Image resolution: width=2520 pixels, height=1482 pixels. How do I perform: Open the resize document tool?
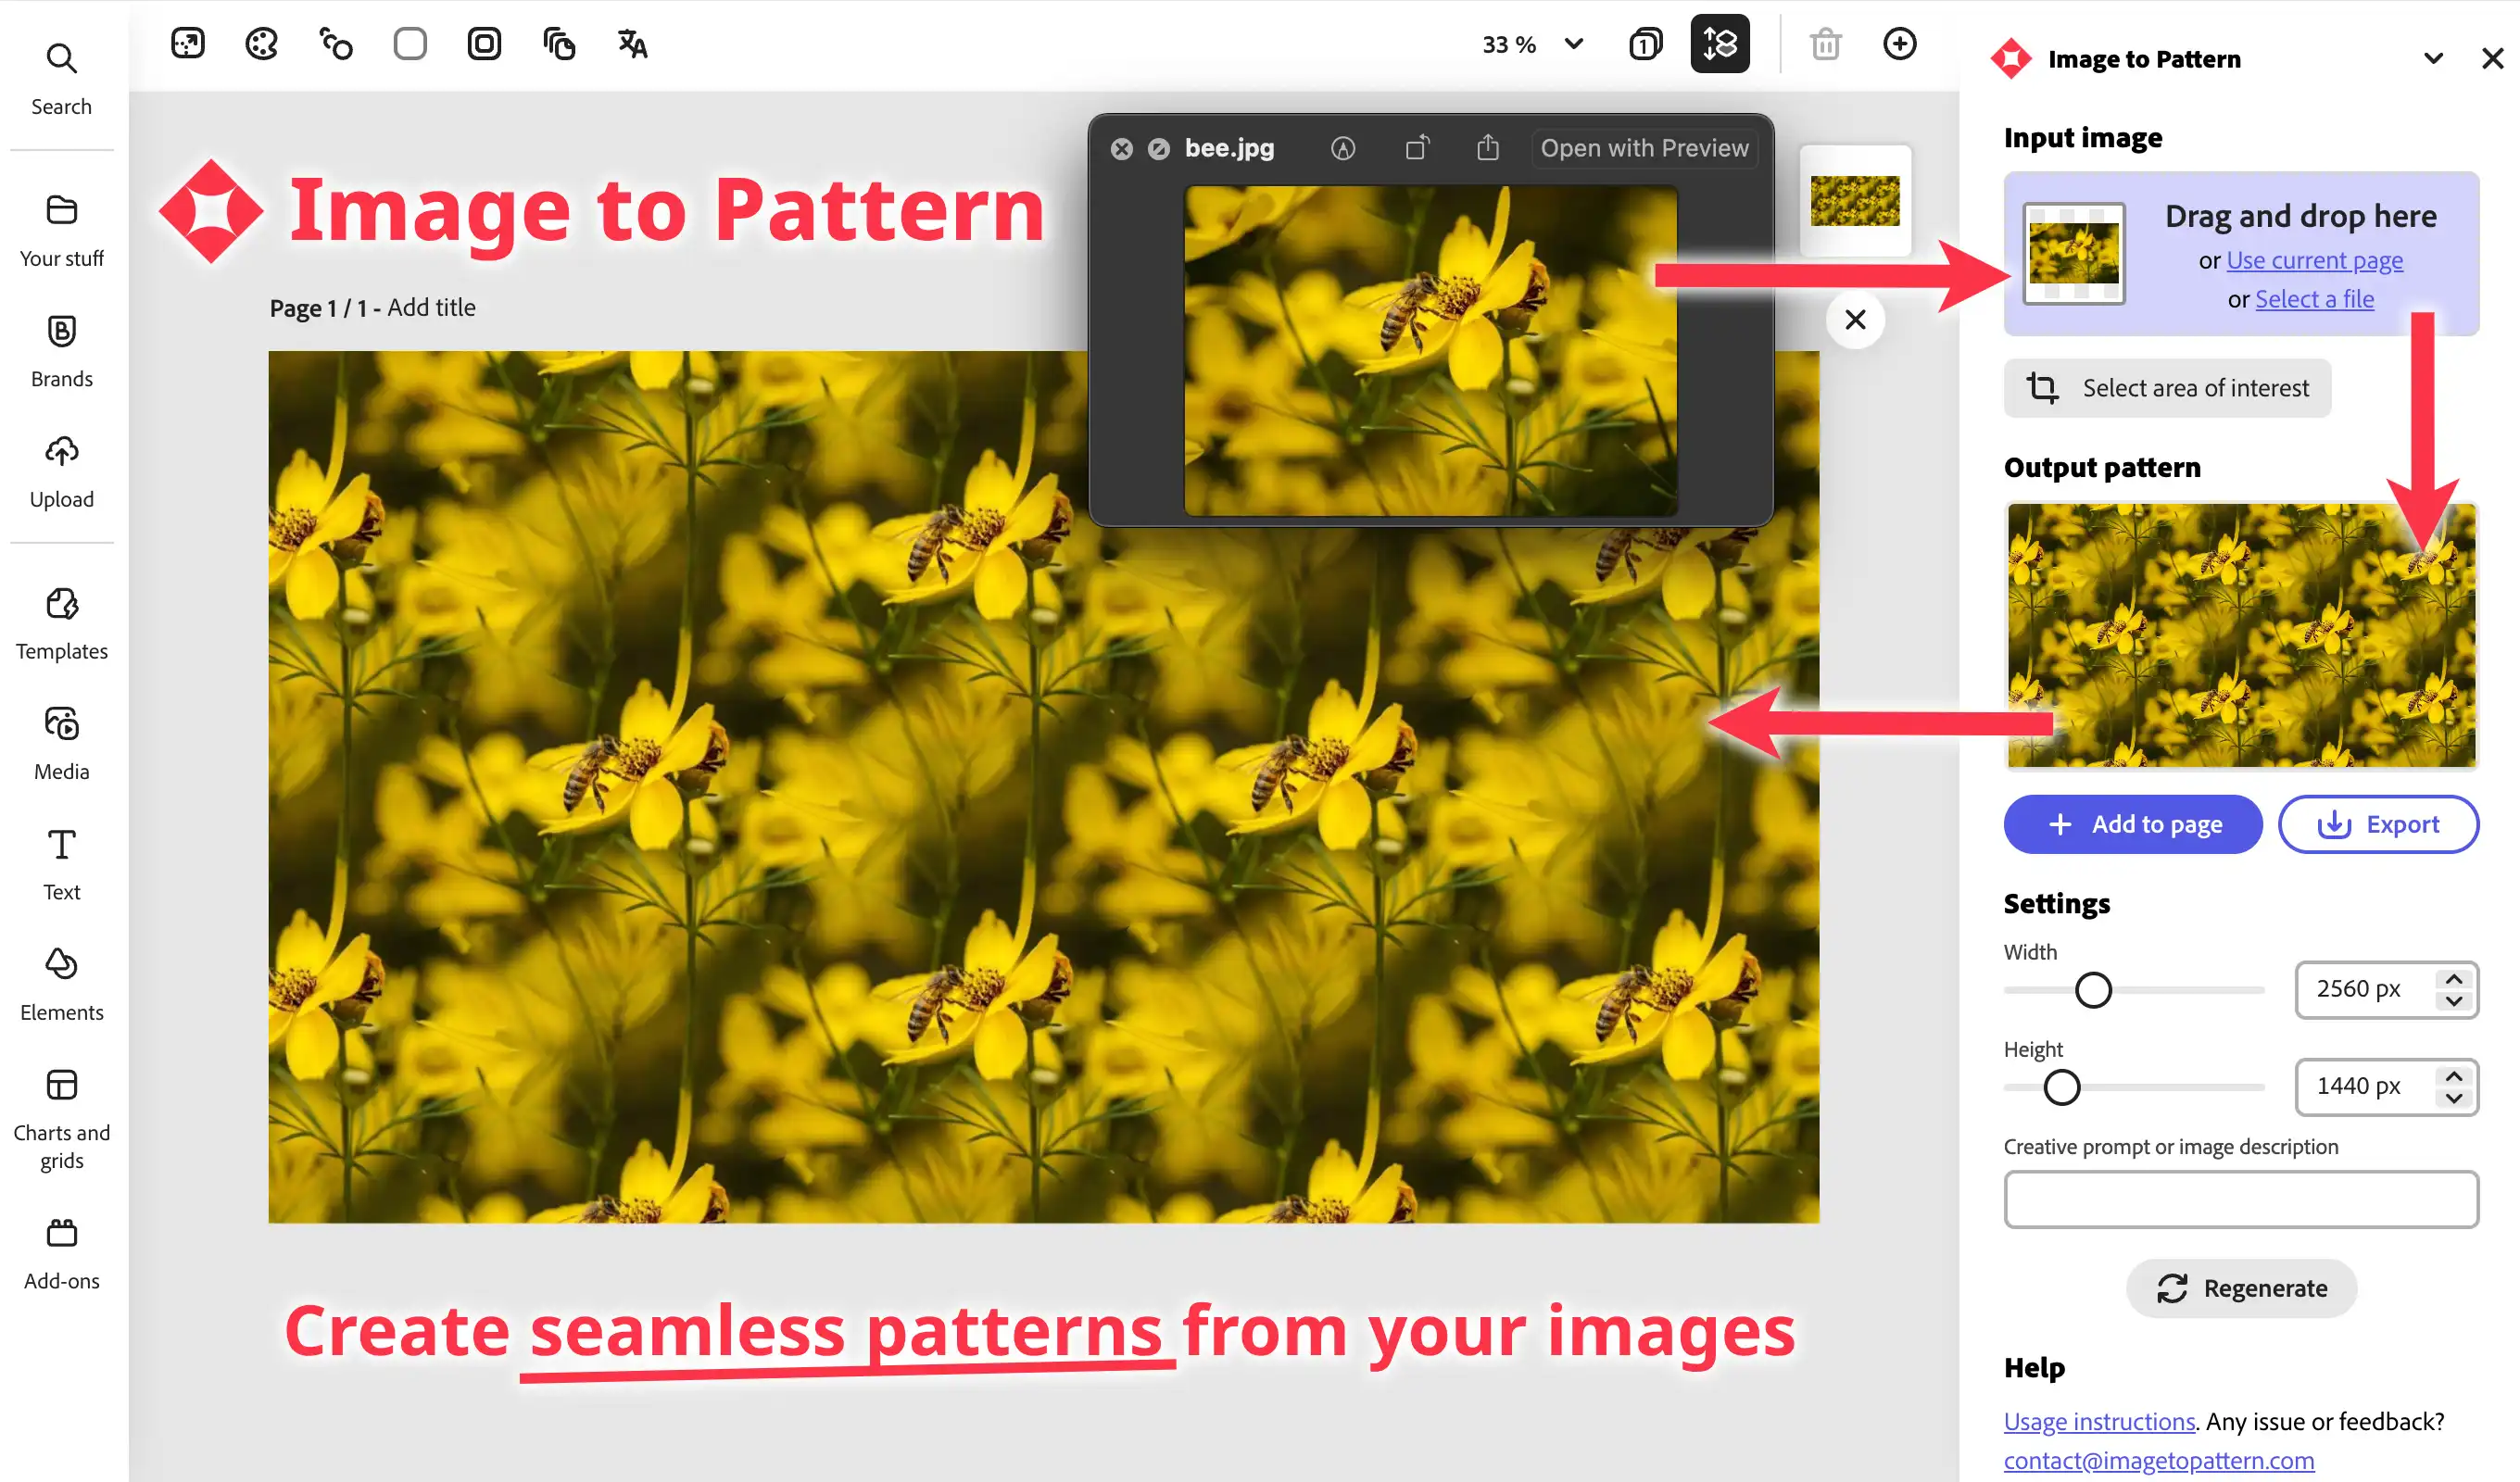click(x=187, y=43)
